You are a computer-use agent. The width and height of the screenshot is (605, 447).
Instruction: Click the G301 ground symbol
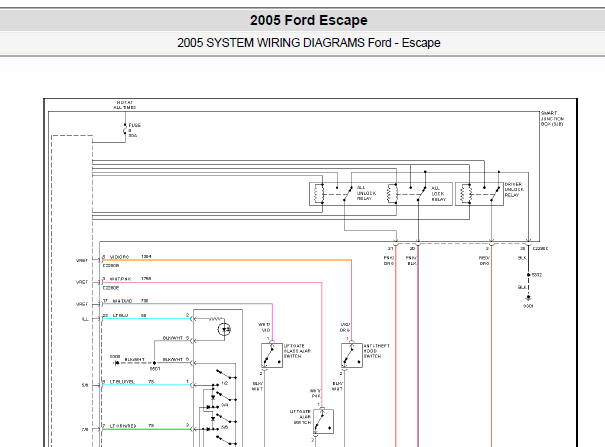528,298
